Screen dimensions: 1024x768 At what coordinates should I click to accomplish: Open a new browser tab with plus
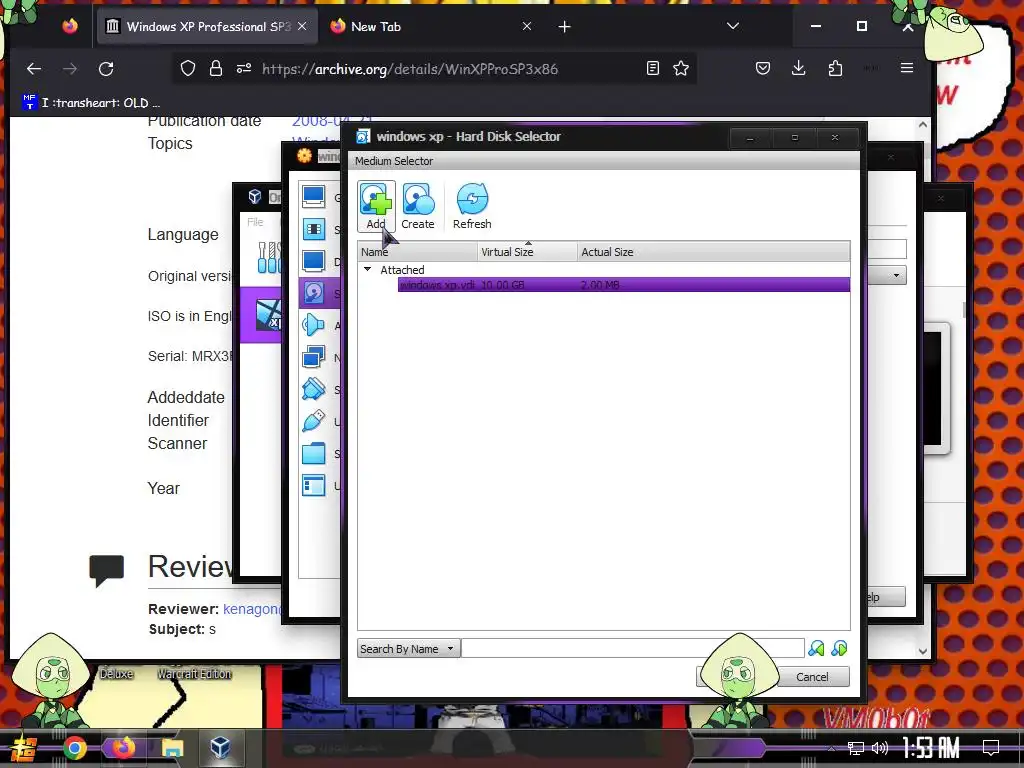pos(565,27)
